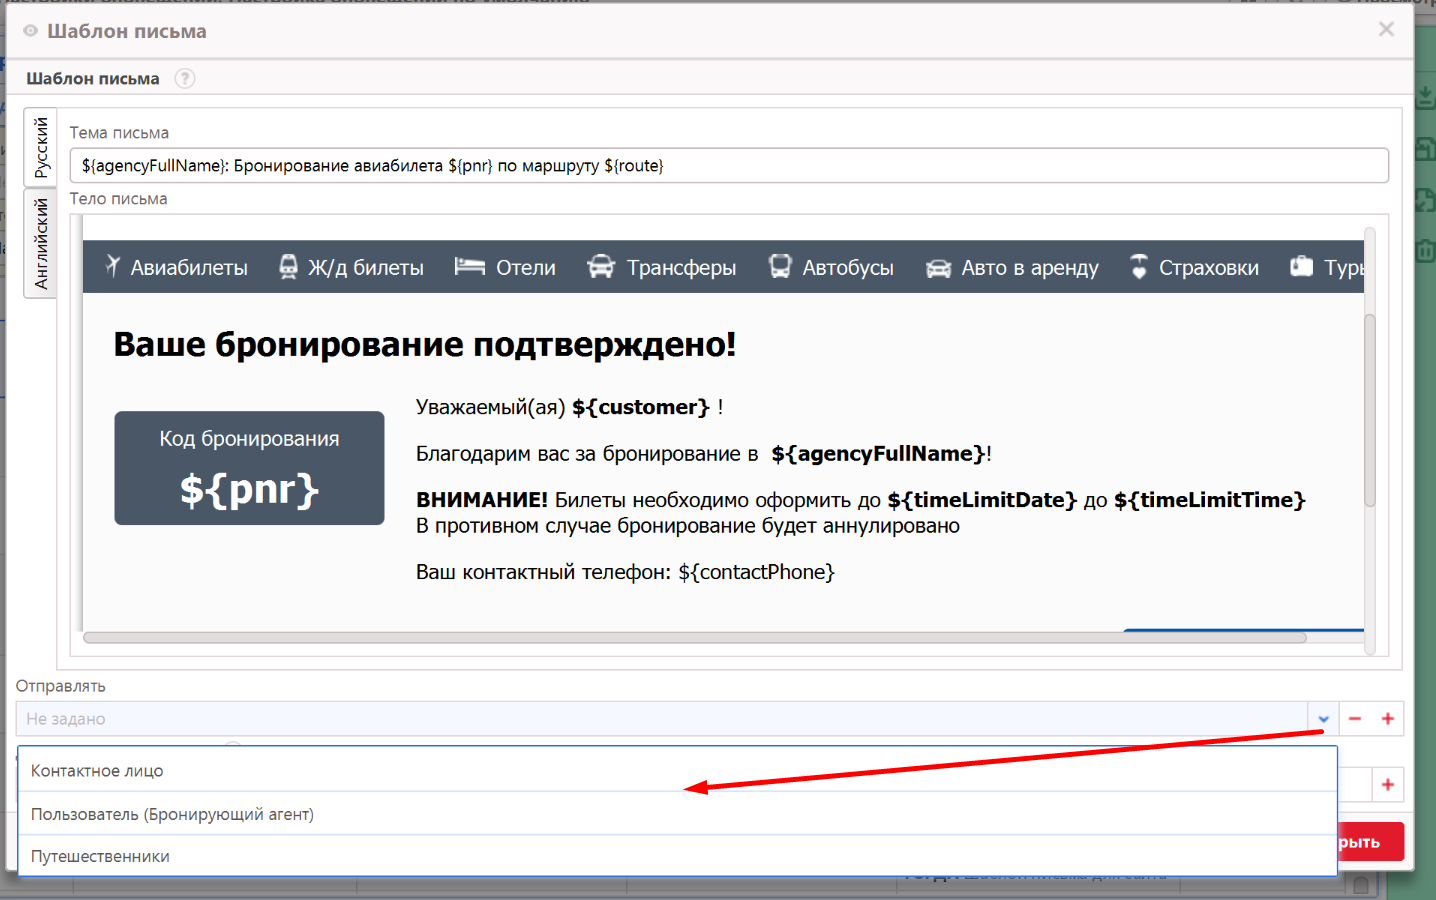Click the train icon next to Ж/д билеты
Screen dimensions: 1436x900
pos(288,267)
